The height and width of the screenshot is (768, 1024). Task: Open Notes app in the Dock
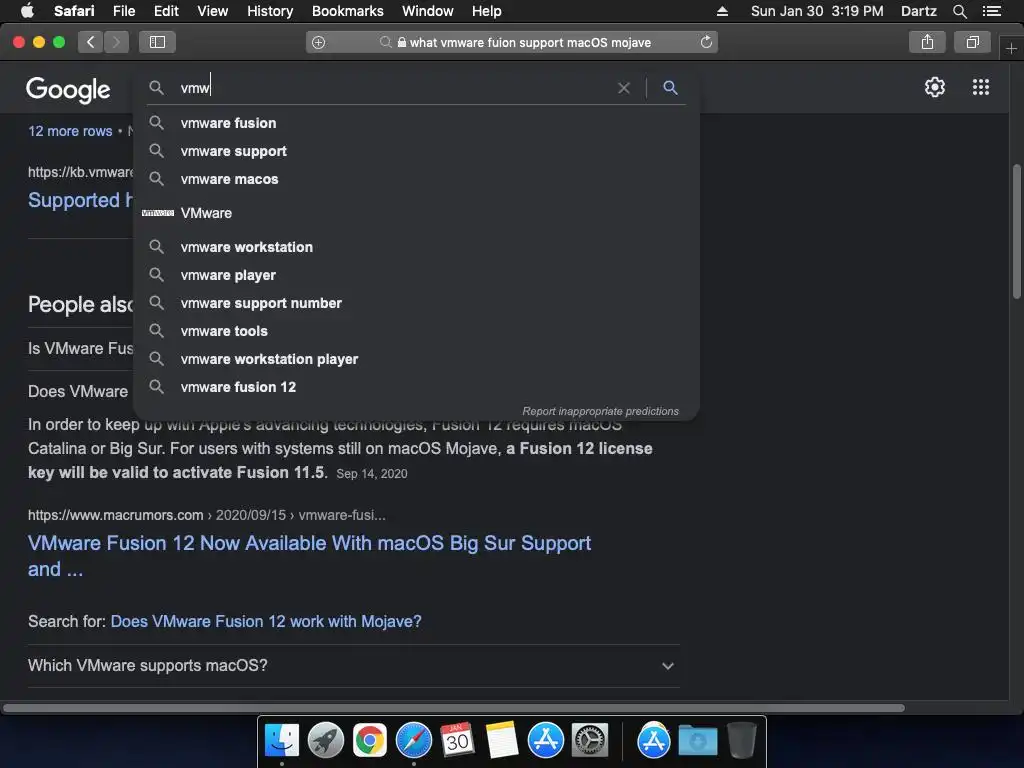pos(502,740)
